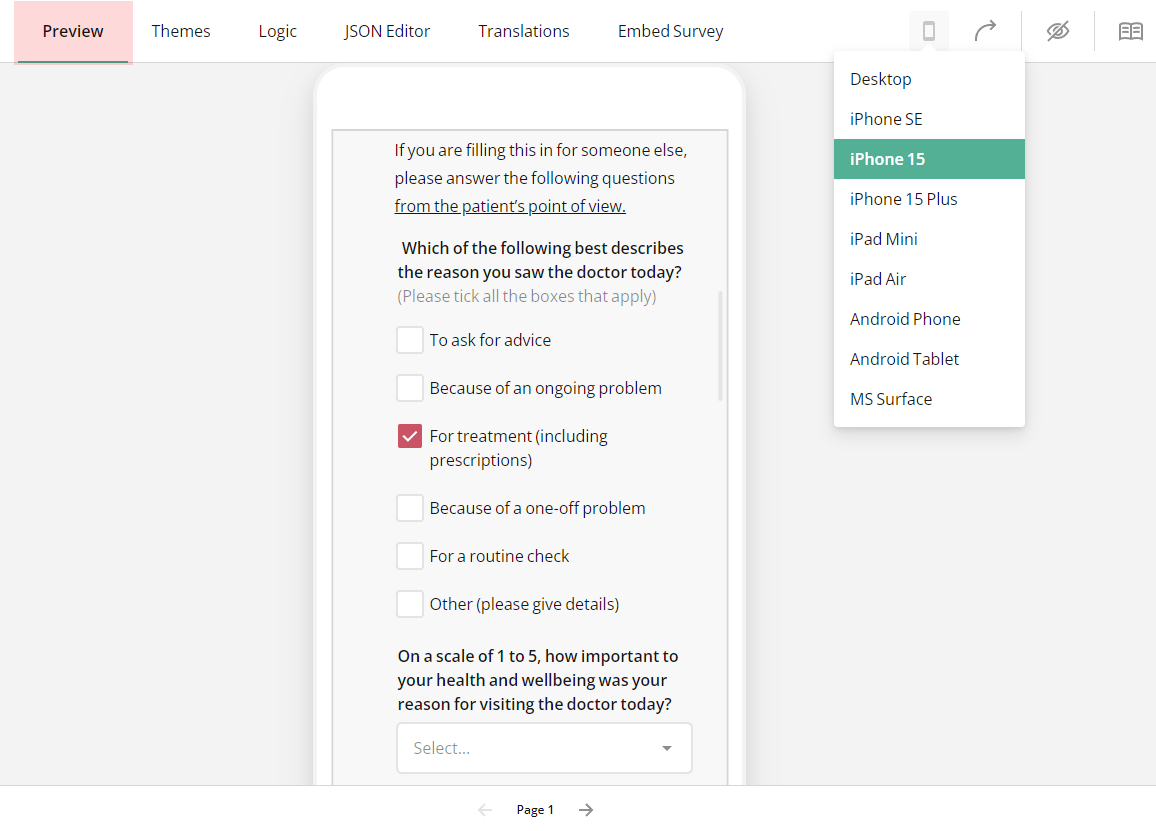This screenshot has width=1156, height=831.
Task: Show invisible survey elements
Action: point(1058,31)
